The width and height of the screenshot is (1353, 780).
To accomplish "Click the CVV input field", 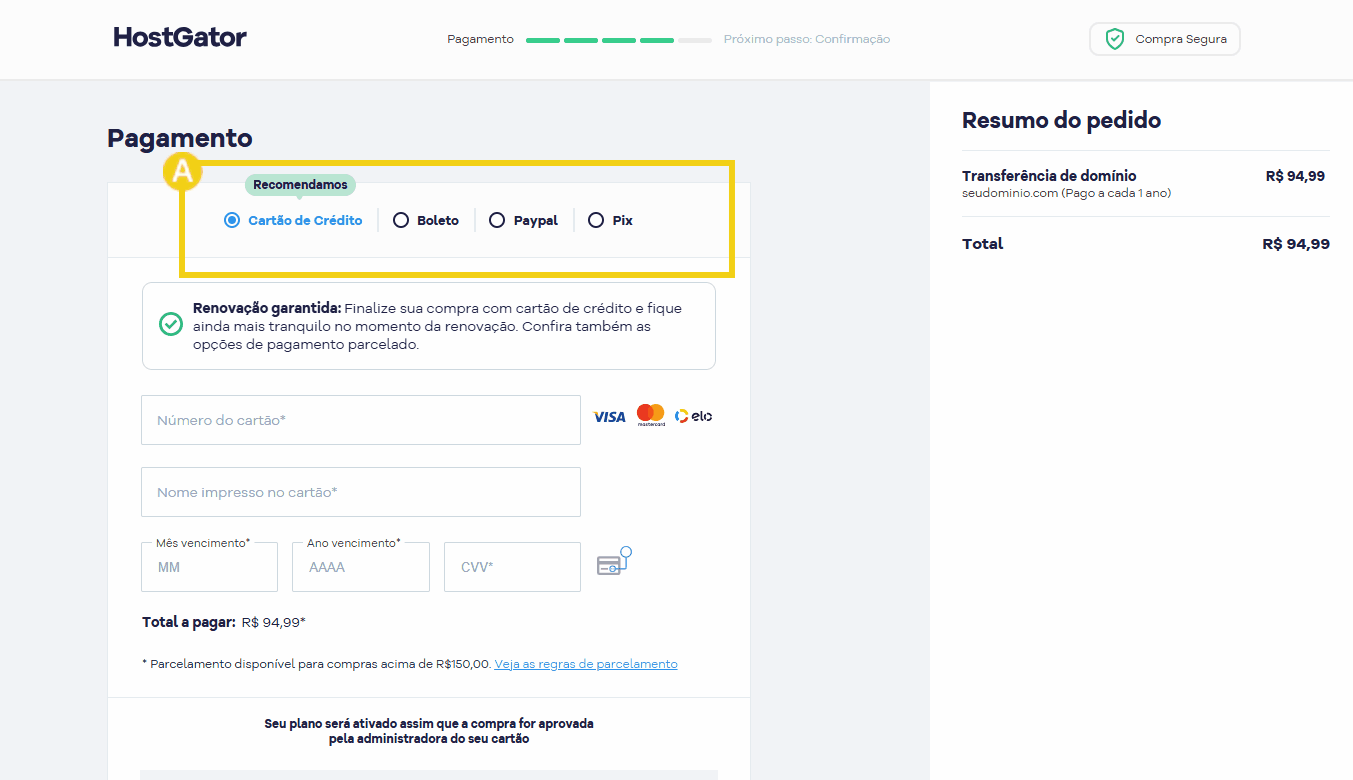I will pyautogui.click(x=512, y=567).
